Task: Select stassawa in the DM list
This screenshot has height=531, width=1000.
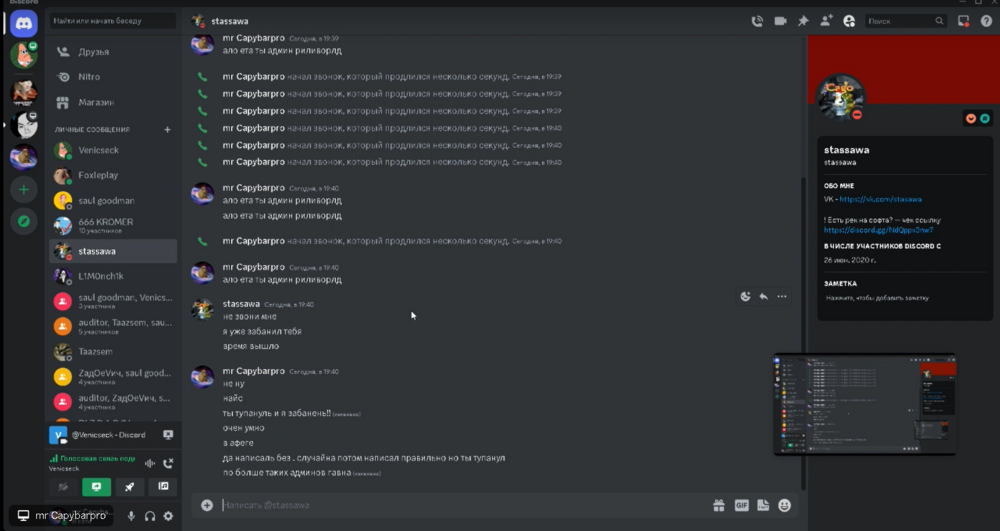Action: click(113, 251)
